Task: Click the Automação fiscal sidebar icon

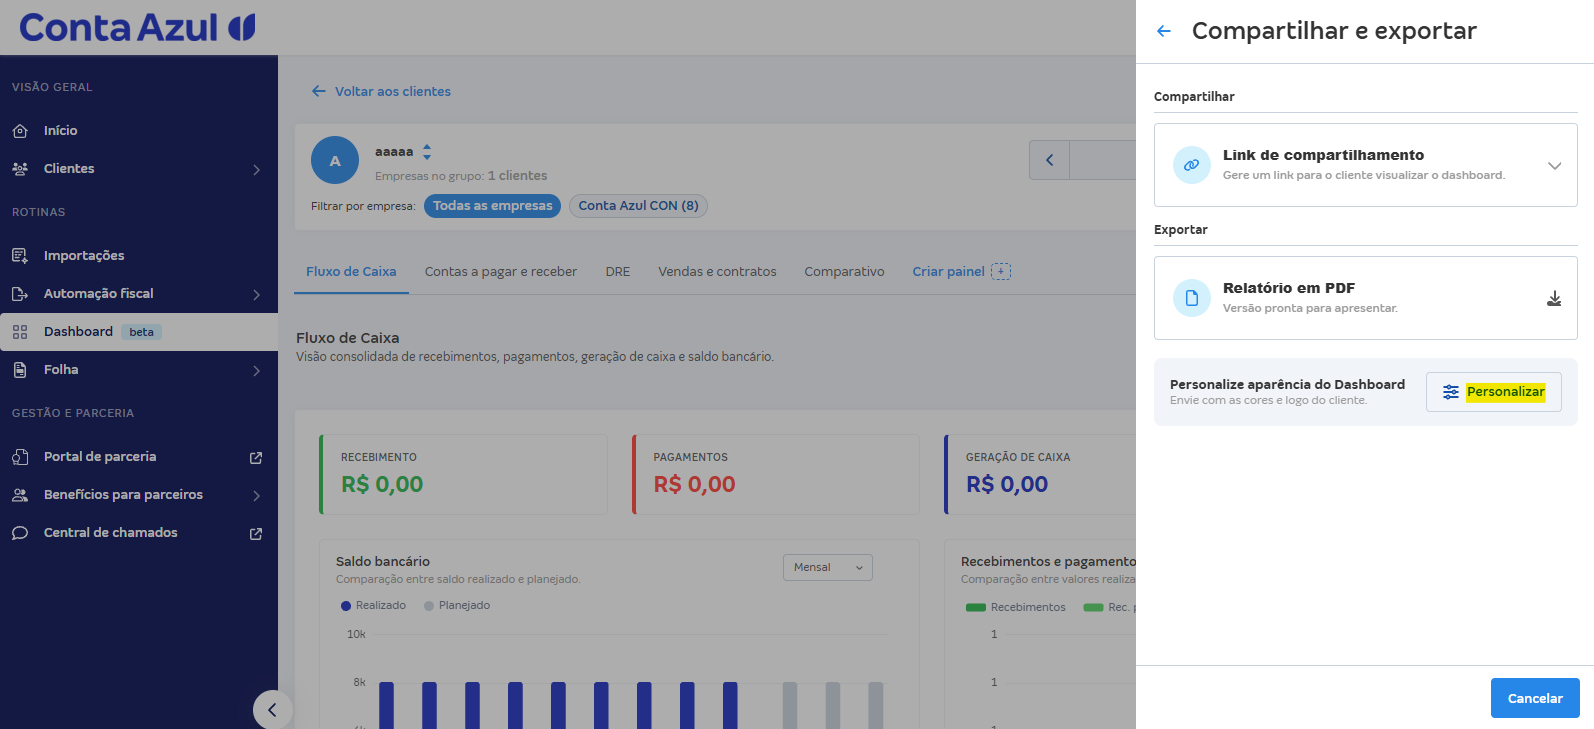Action: (x=20, y=294)
